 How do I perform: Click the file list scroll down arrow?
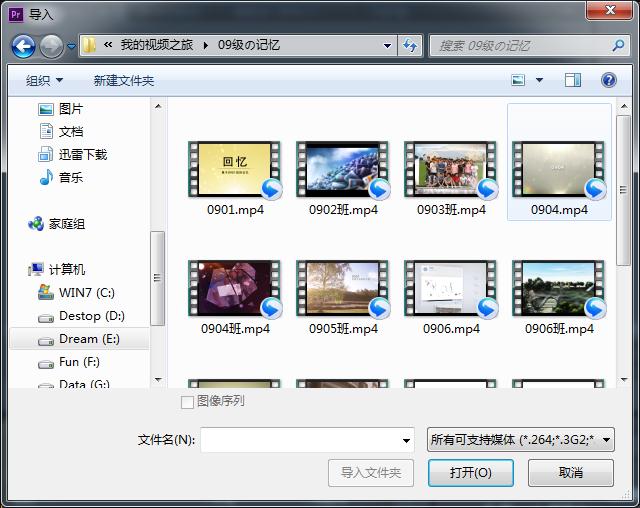[x=624, y=380]
